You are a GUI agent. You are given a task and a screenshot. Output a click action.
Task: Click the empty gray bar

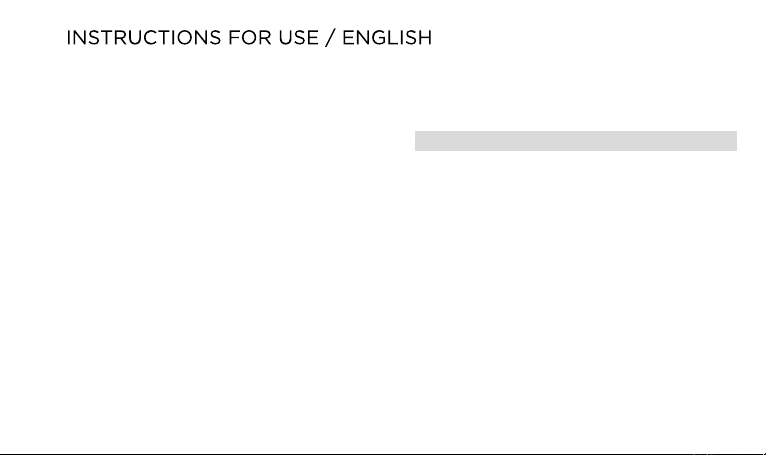point(576,141)
